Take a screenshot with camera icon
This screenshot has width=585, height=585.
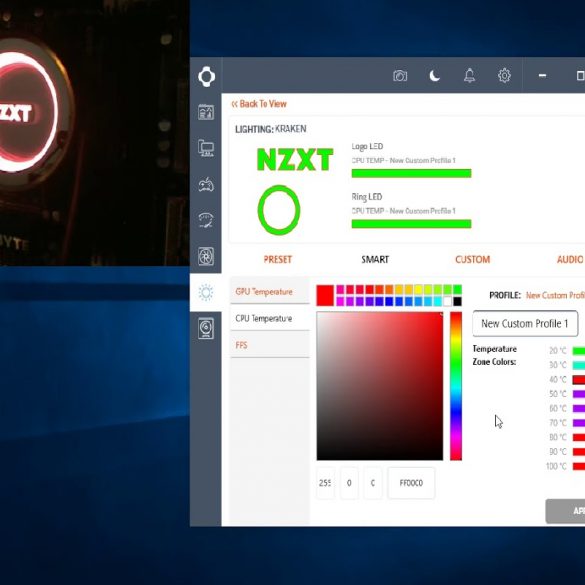(x=400, y=76)
